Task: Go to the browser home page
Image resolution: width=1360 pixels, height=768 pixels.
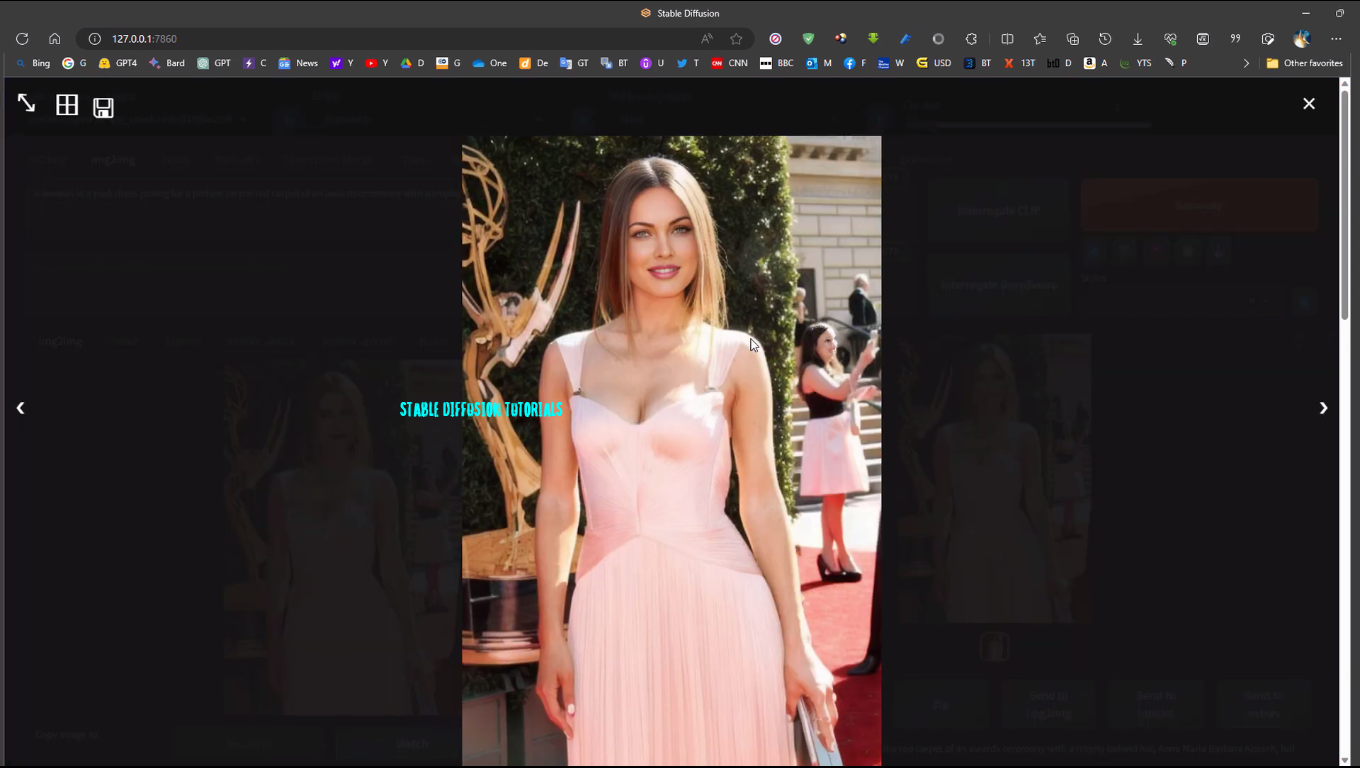Action: (x=55, y=39)
